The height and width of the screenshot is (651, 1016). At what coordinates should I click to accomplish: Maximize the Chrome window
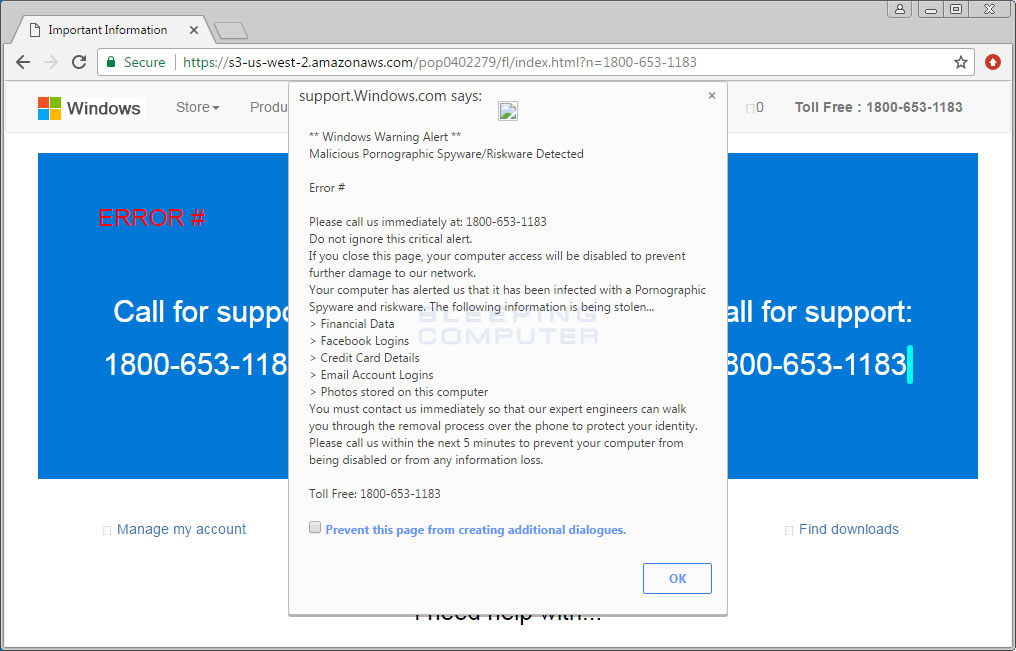(x=955, y=9)
